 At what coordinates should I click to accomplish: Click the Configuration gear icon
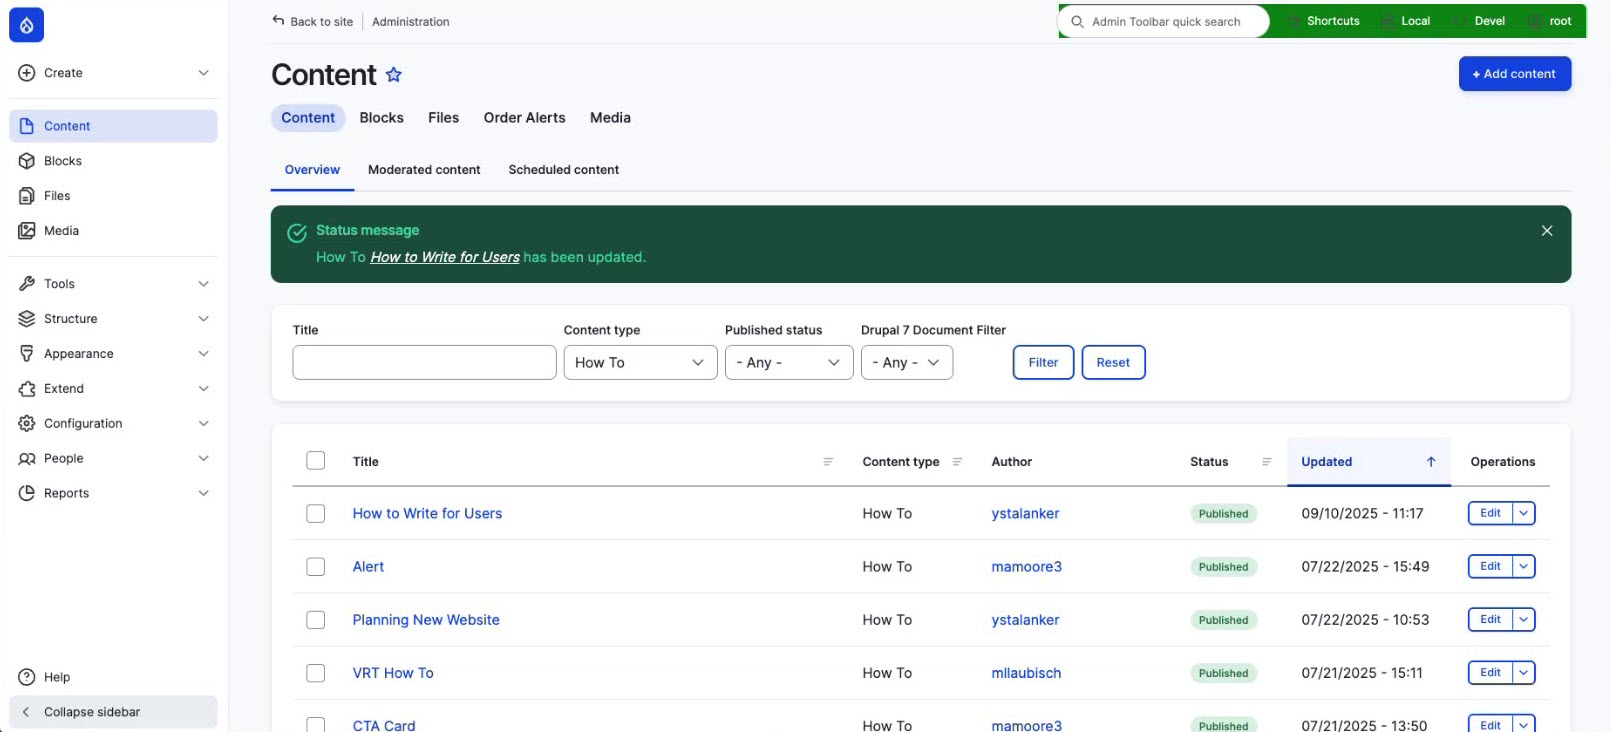(x=27, y=424)
